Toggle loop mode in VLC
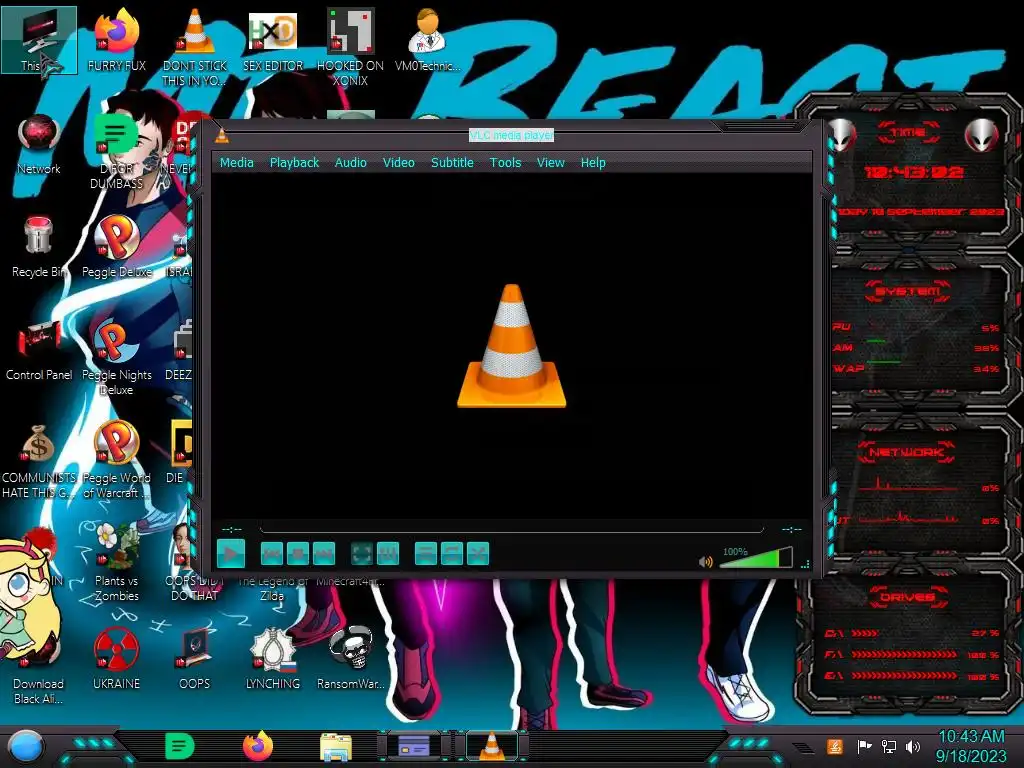This screenshot has width=1024, height=768. (x=452, y=554)
